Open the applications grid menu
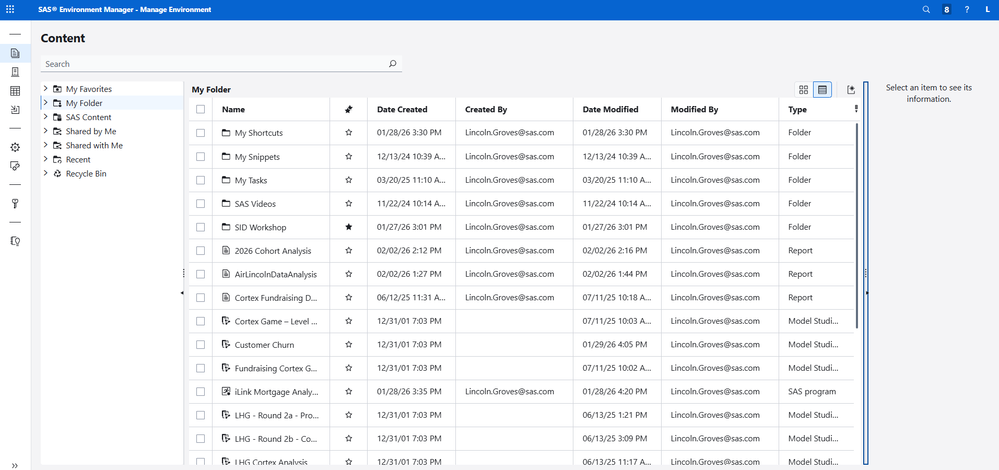 pyautogui.click(x=10, y=10)
